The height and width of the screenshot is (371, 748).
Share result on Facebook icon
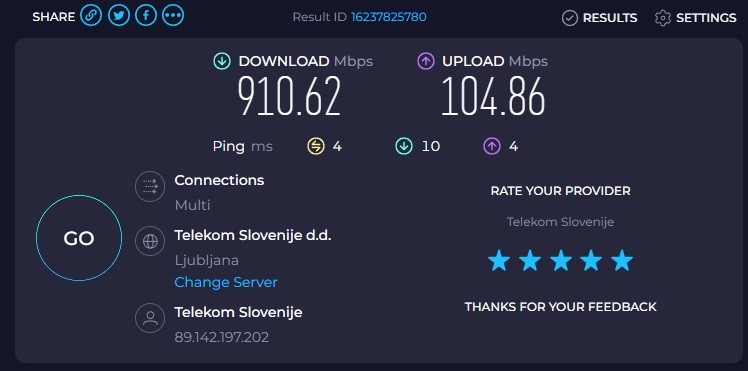146,15
